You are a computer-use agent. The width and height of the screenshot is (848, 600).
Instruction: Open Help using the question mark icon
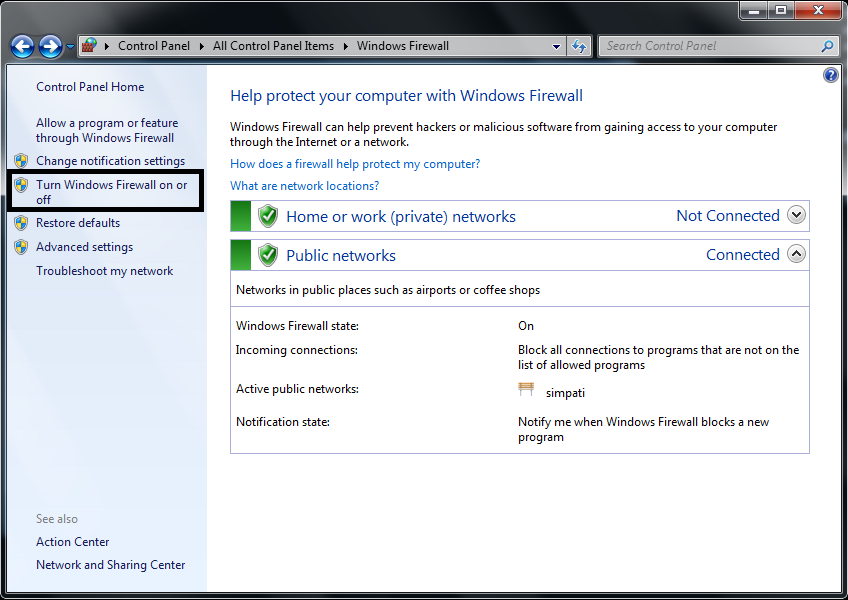point(830,75)
